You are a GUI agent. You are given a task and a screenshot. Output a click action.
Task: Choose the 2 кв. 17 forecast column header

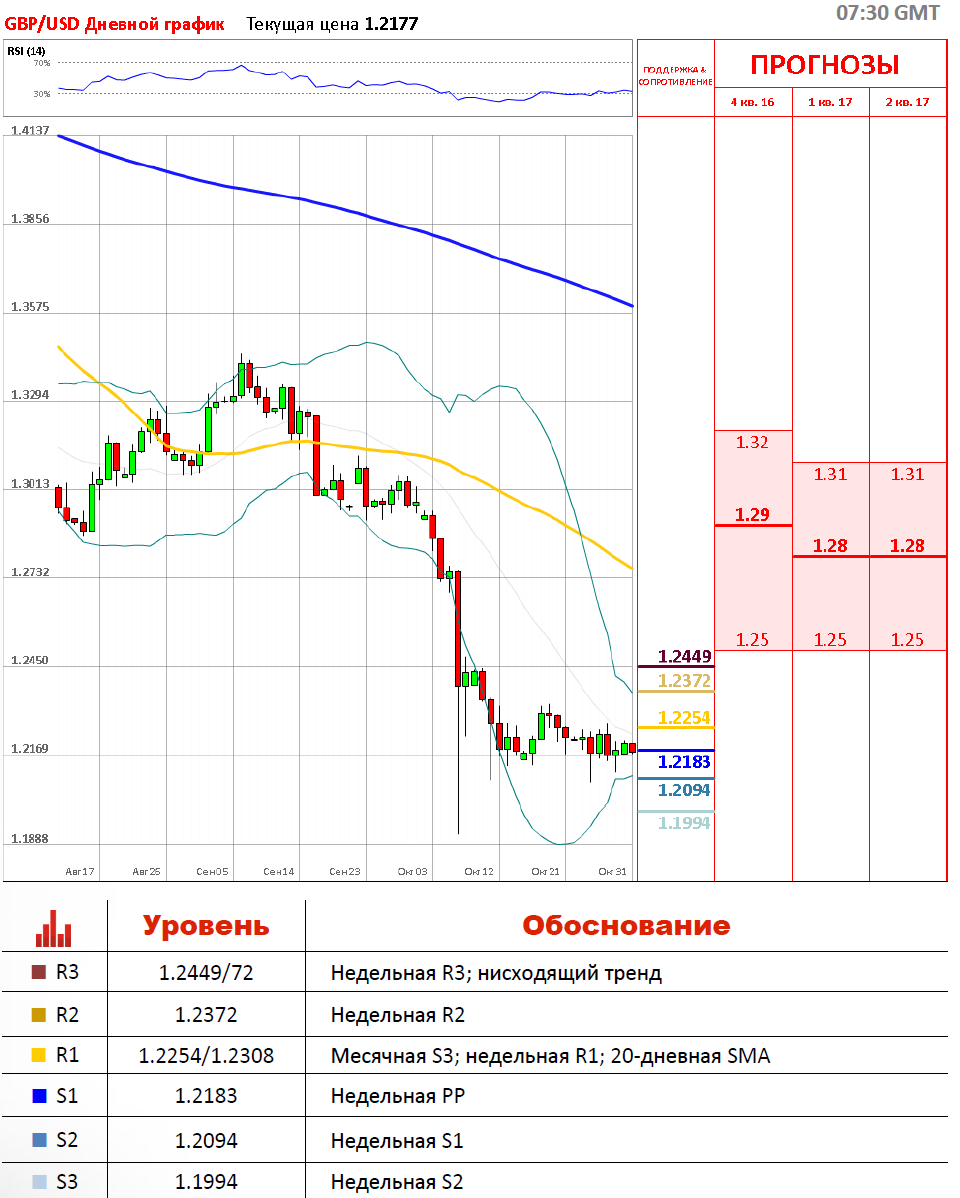click(x=907, y=102)
